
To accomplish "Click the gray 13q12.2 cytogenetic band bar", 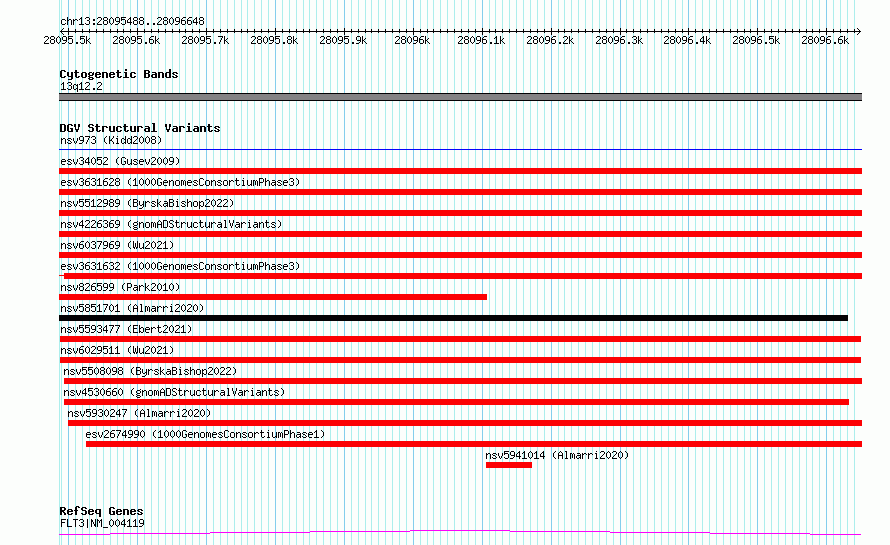I will tap(460, 97).
